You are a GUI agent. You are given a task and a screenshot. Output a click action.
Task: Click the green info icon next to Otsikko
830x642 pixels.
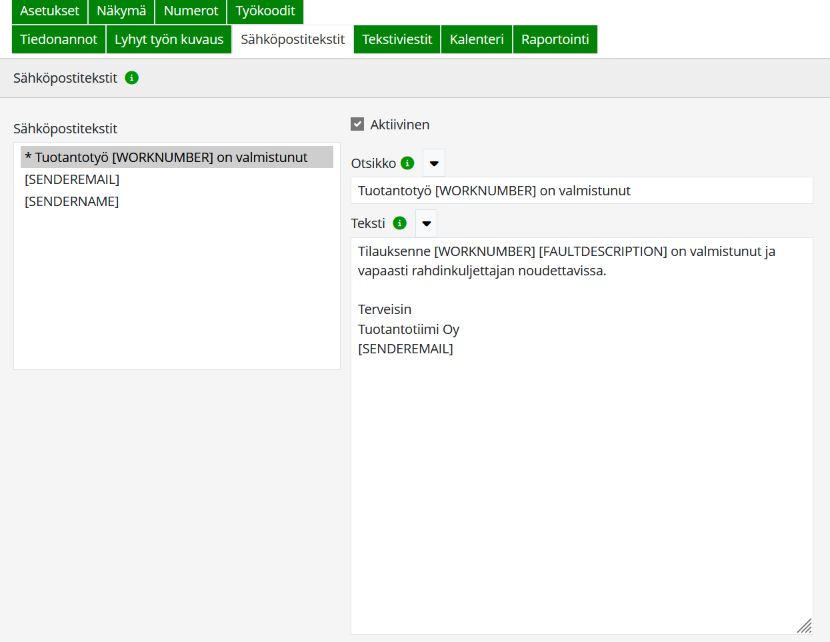(x=407, y=163)
